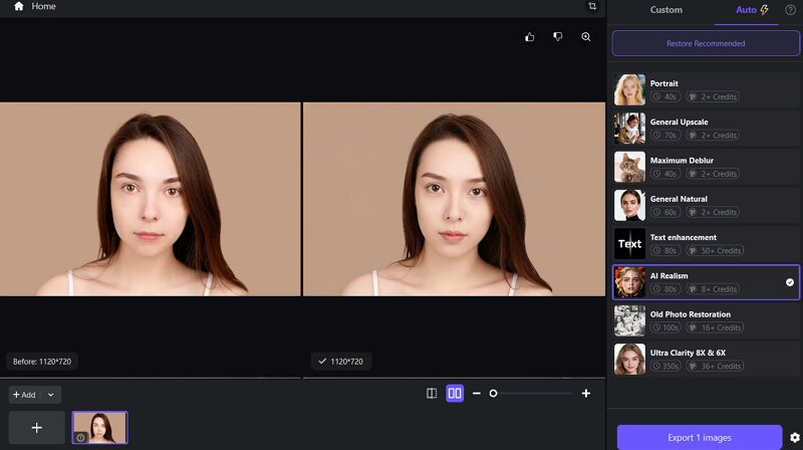Select the AI Realism model
The height and width of the screenshot is (450, 803).
tap(706, 282)
